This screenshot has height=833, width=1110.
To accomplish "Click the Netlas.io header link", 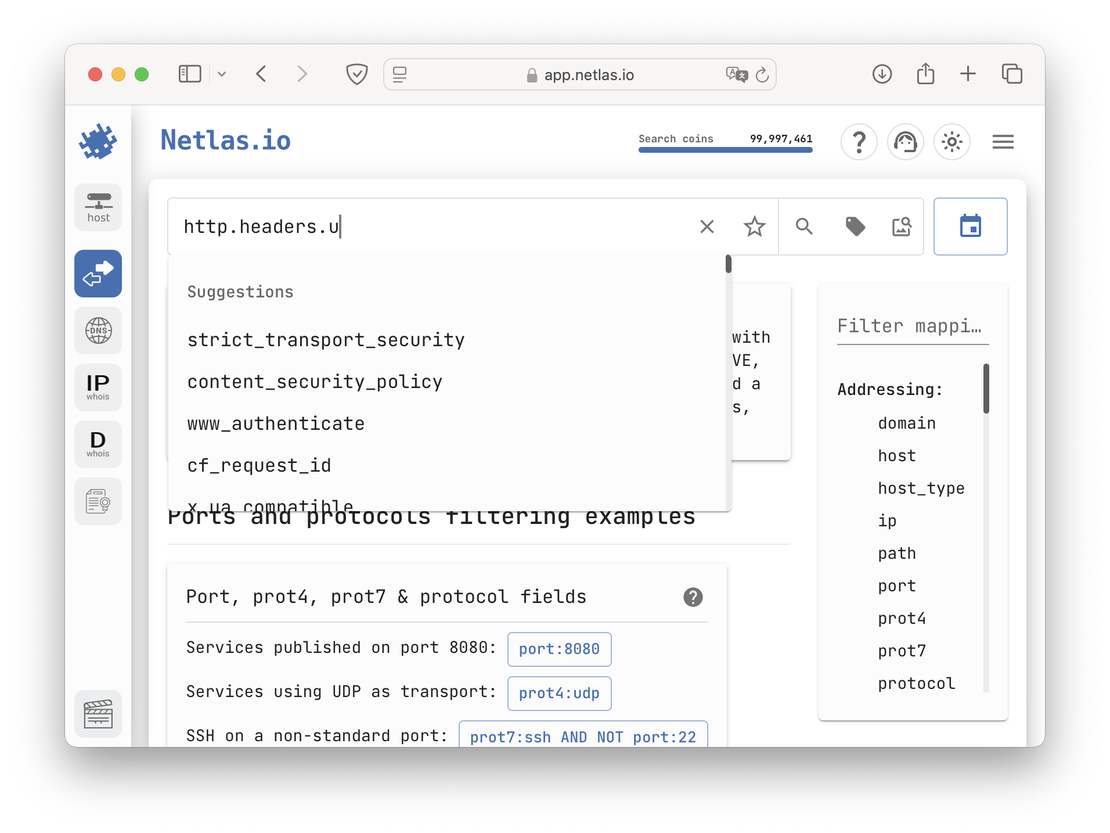I will tap(225, 140).
